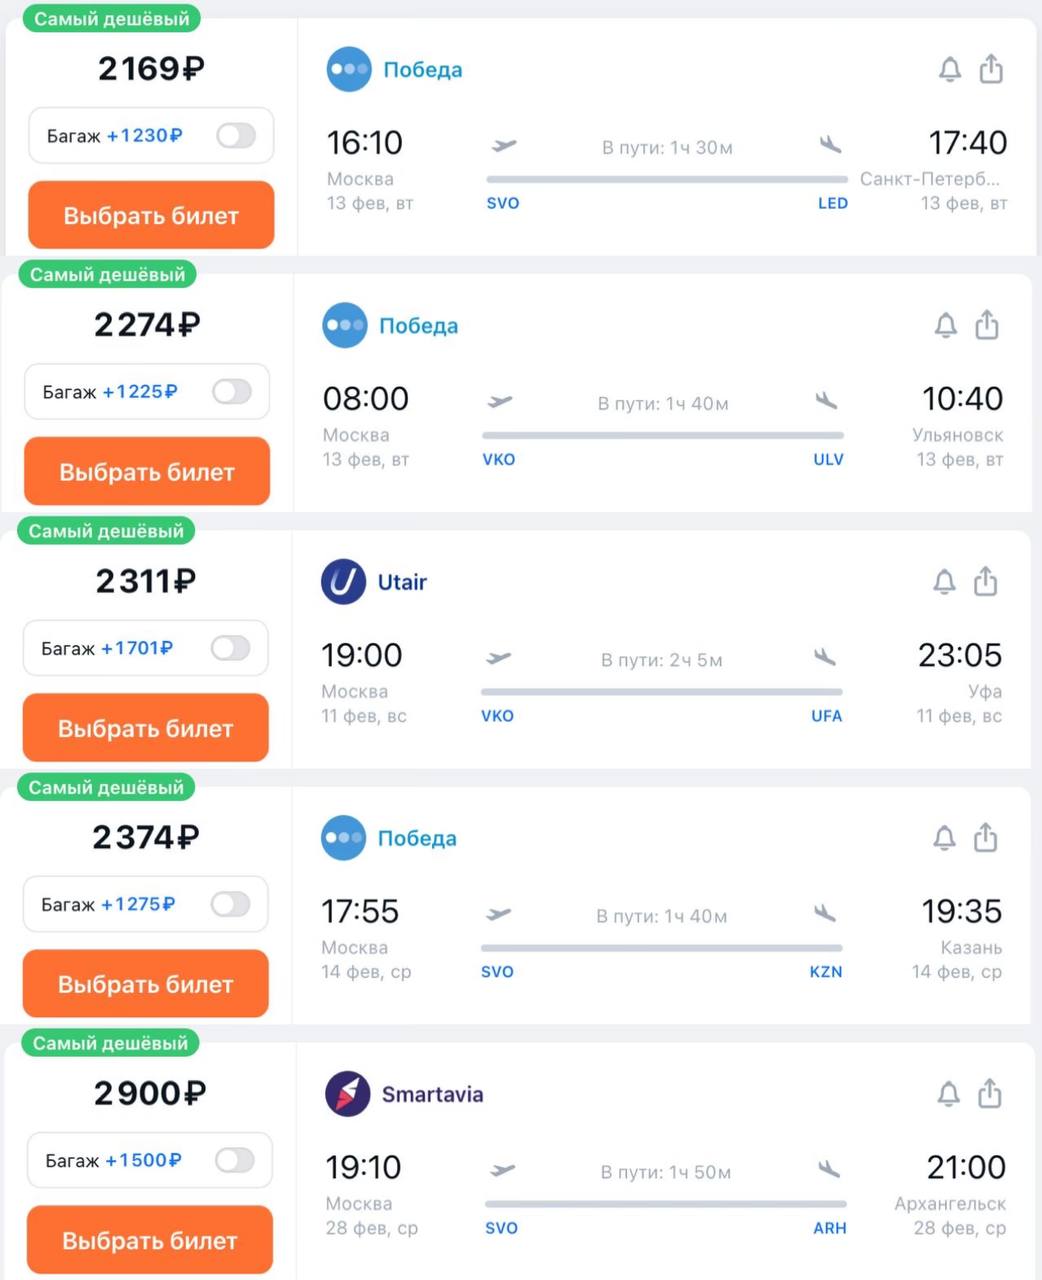Set a price alert for the Ulyanovsk flight
The height and width of the screenshot is (1280, 1042).
coord(946,326)
